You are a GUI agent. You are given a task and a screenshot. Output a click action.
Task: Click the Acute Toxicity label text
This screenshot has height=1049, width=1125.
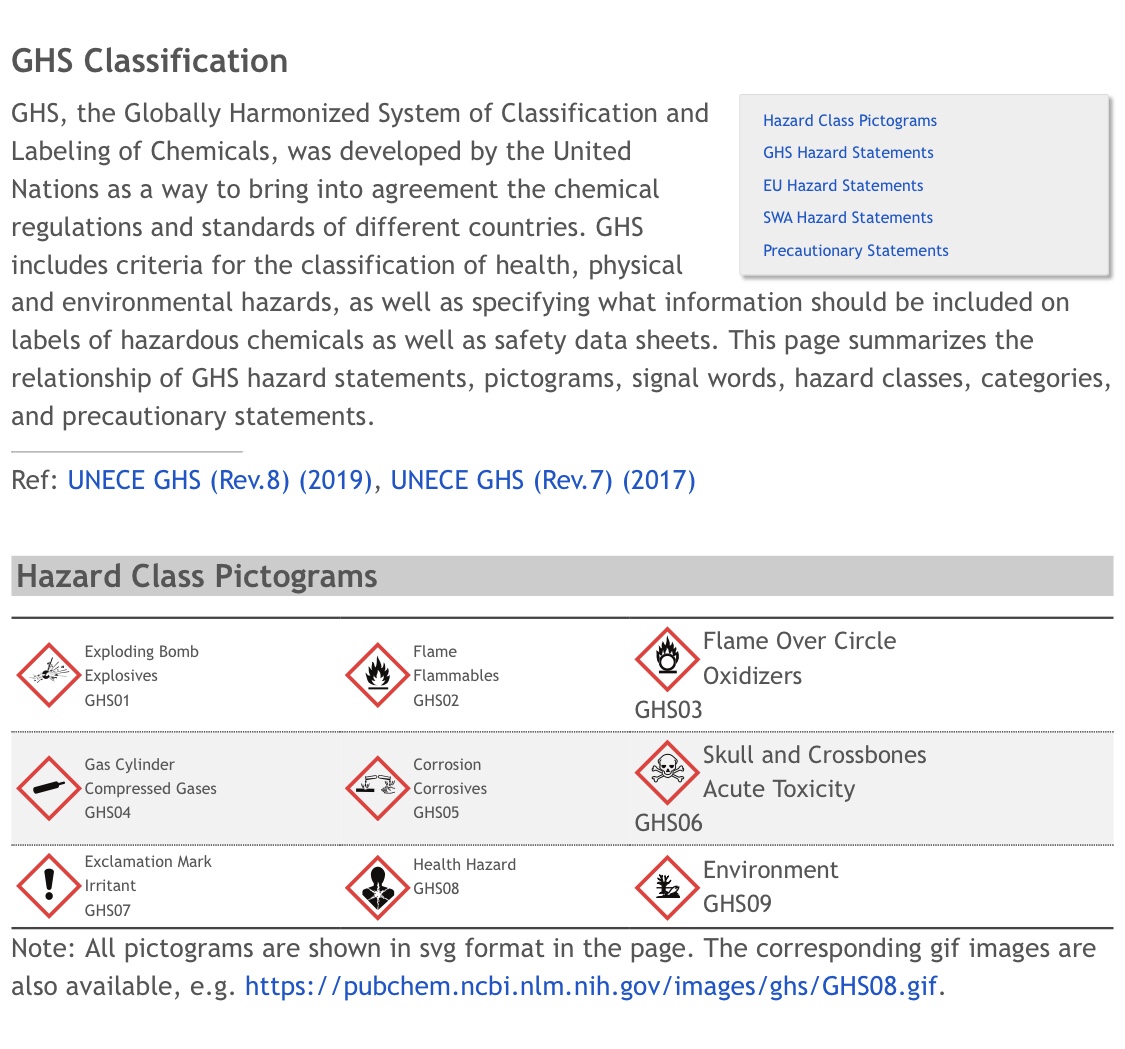point(779,789)
